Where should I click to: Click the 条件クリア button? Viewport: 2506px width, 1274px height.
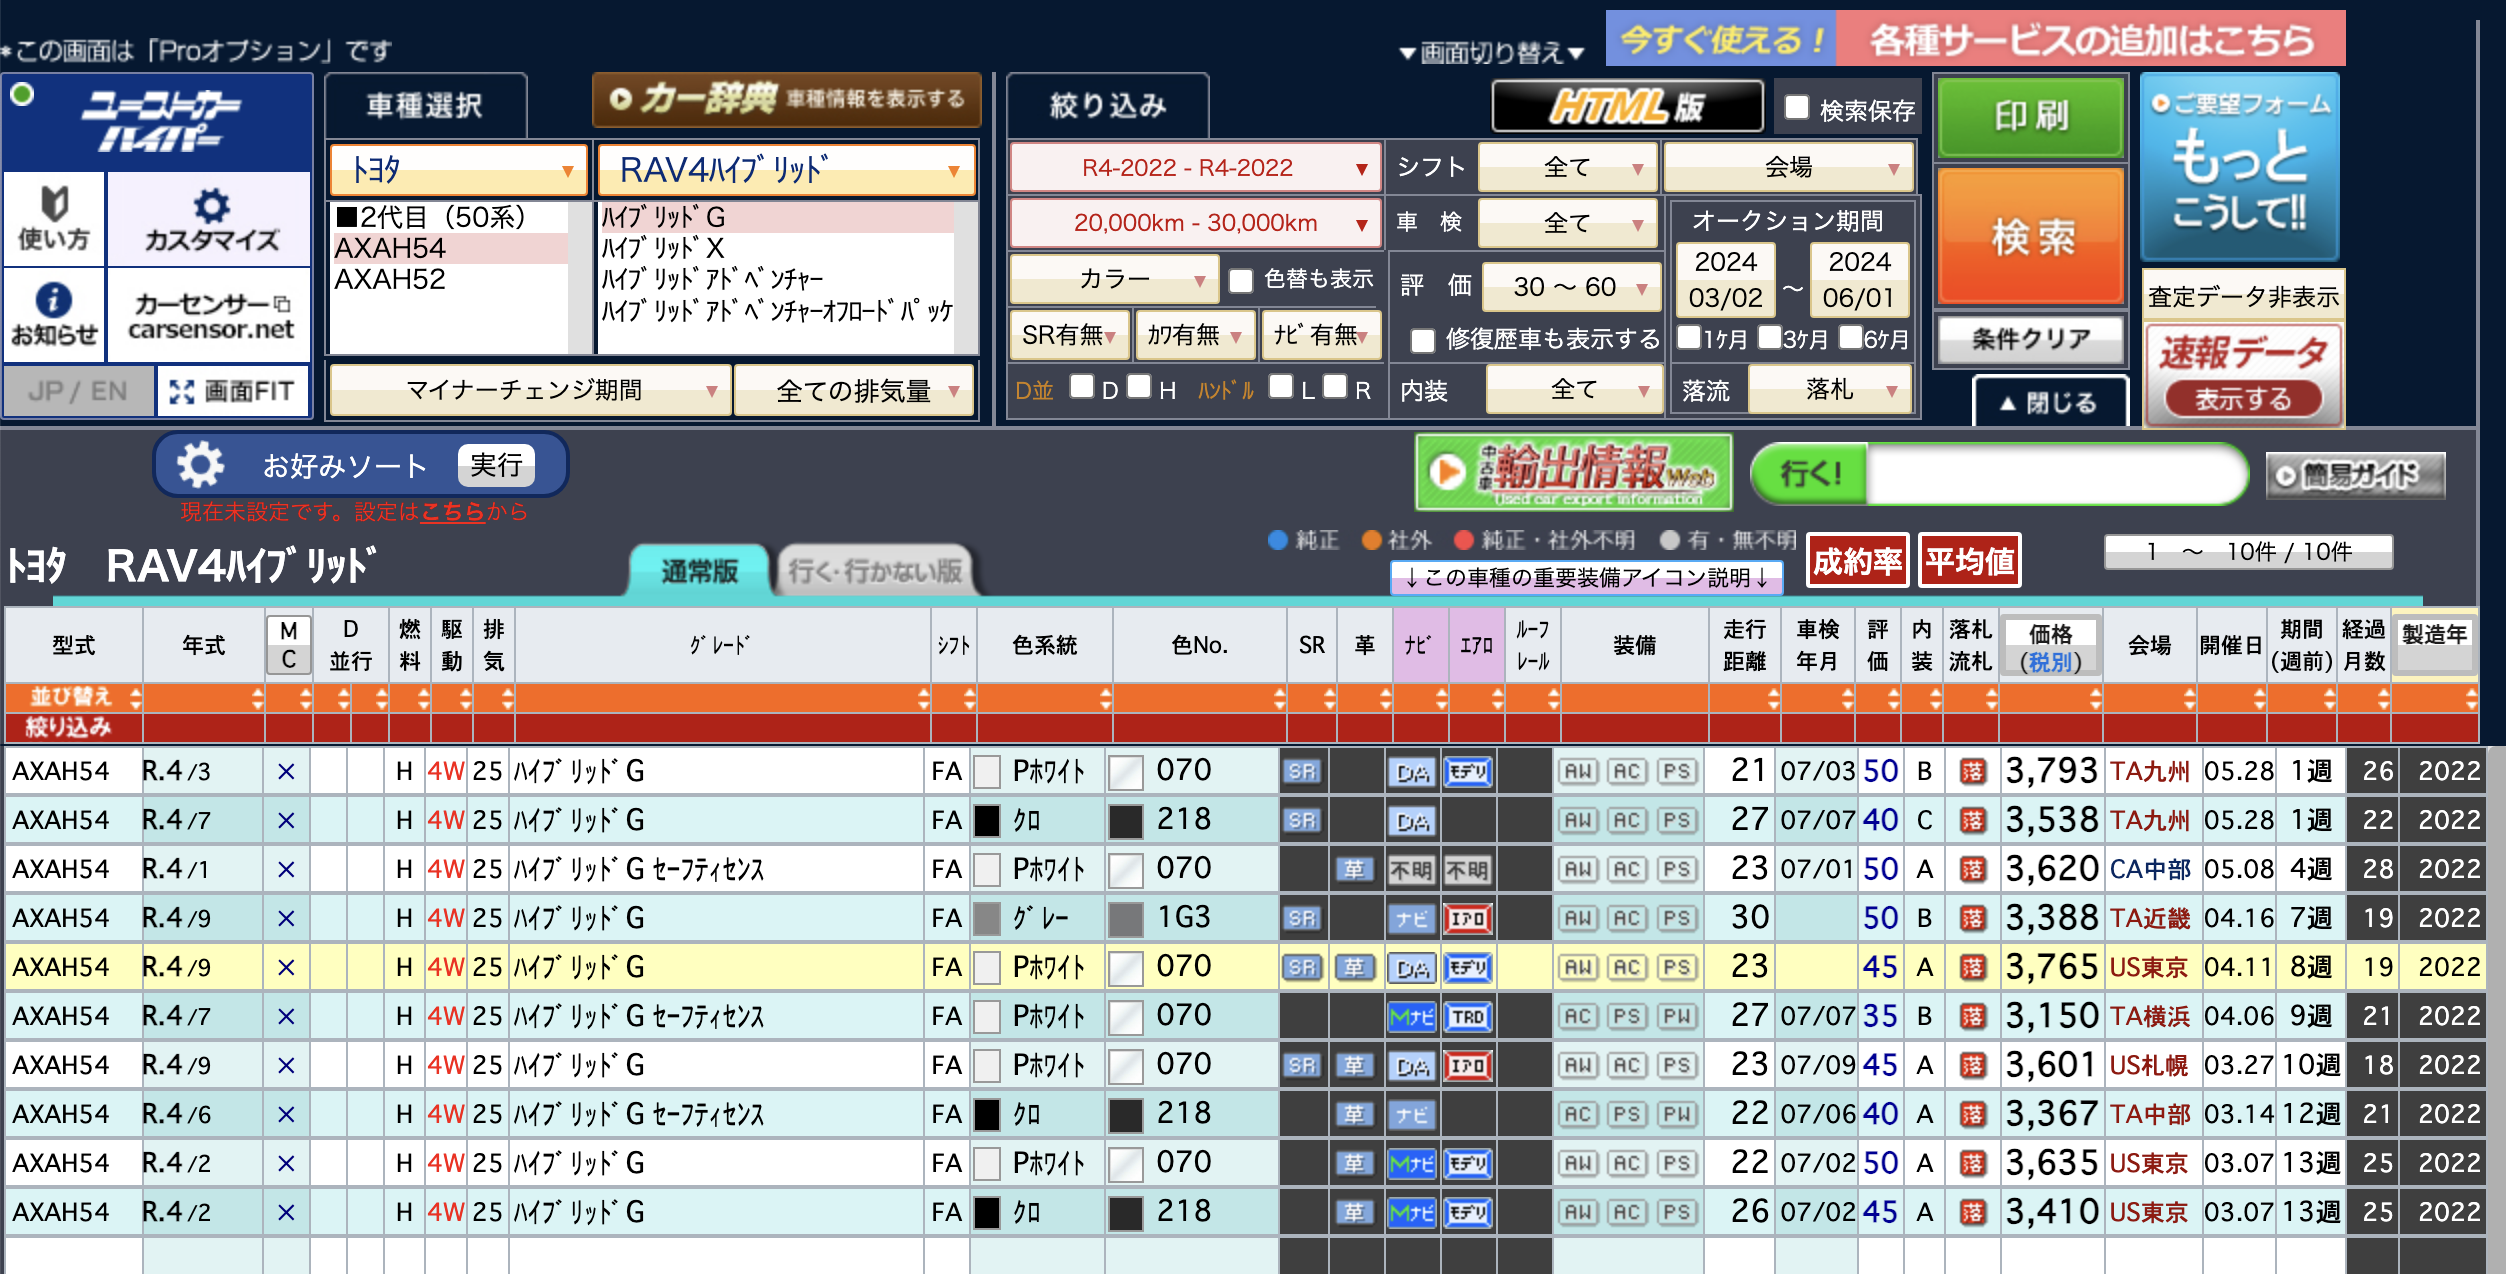pos(2031,339)
